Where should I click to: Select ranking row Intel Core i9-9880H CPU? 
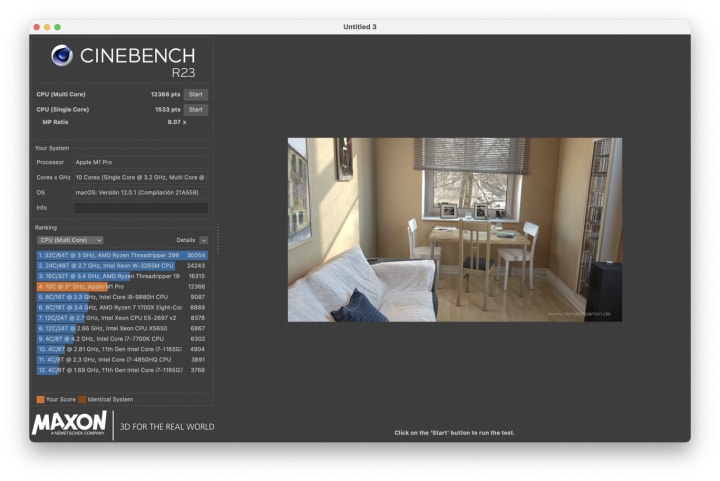click(122, 297)
